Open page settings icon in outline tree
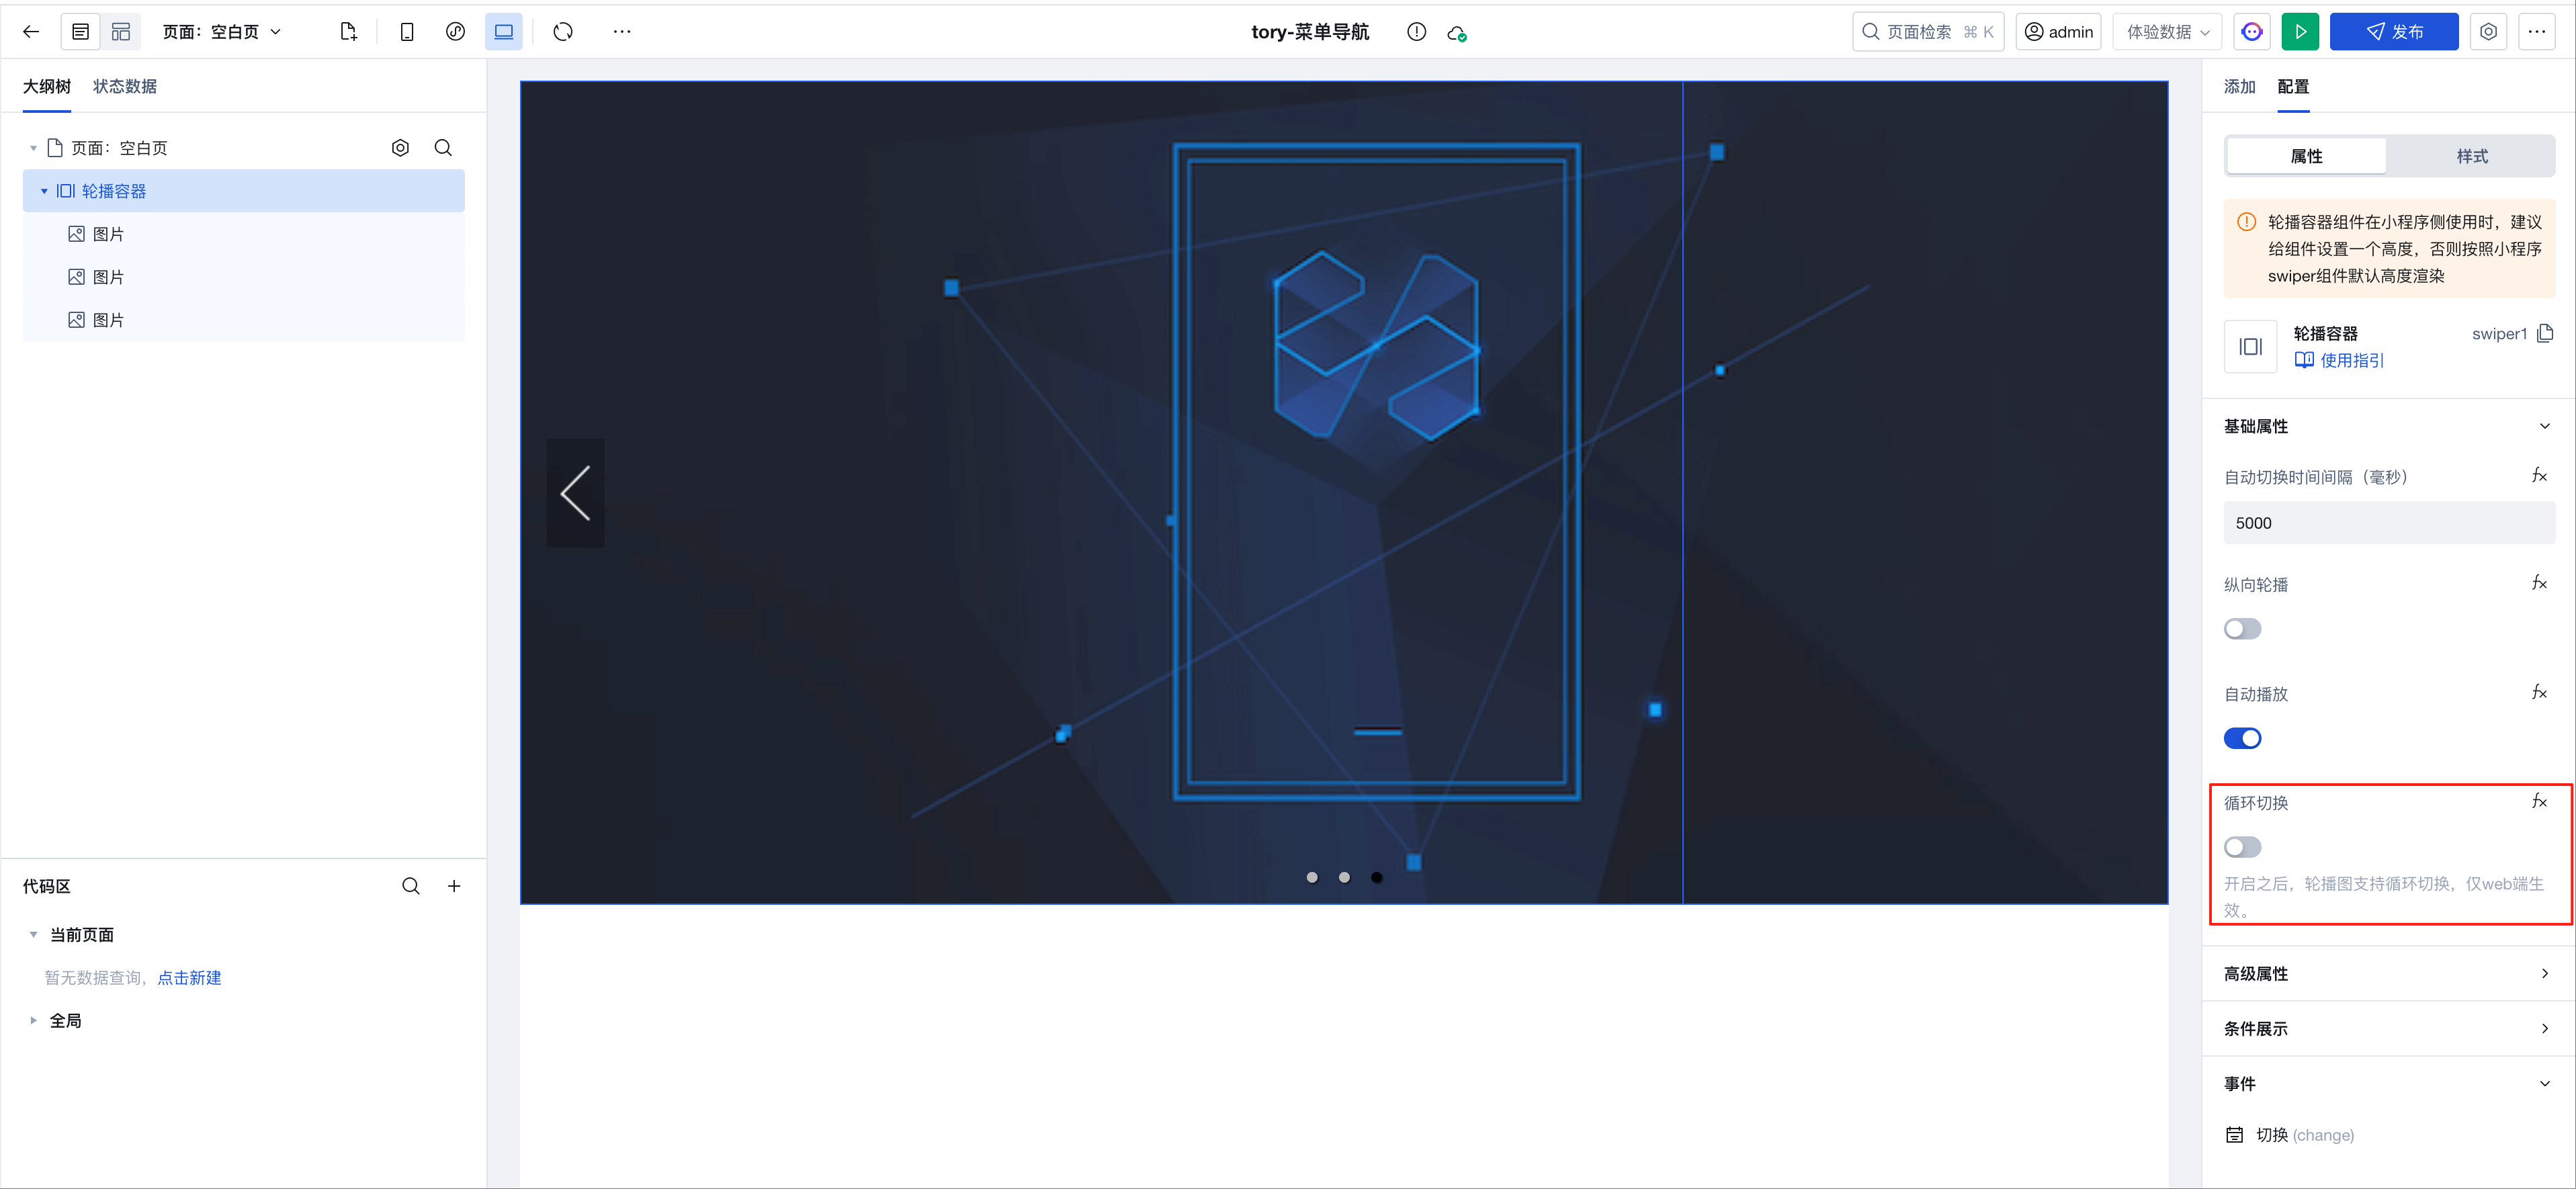Image resolution: width=2576 pixels, height=1189 pixels. pyautogui.click(x=400, y=148)
